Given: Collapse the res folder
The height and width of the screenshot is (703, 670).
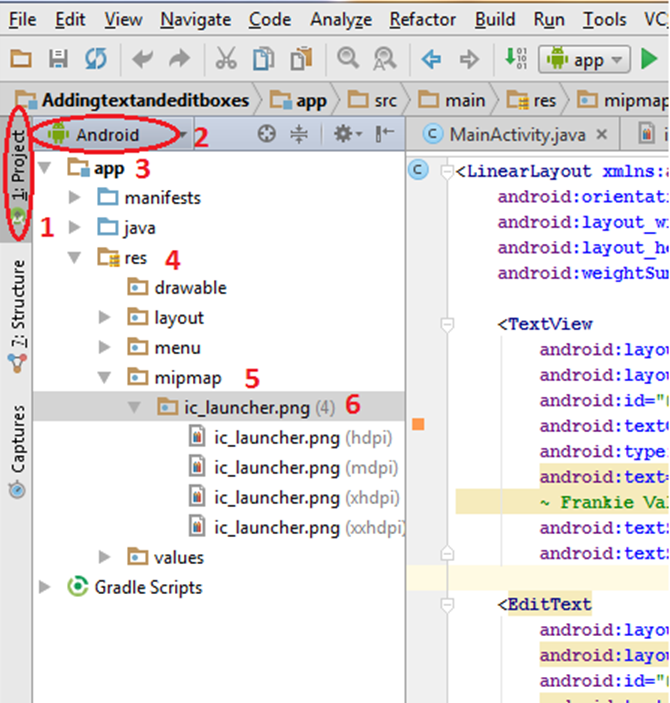Looking at the screenshot, I should pyautogui.click(x=74, y=257).
